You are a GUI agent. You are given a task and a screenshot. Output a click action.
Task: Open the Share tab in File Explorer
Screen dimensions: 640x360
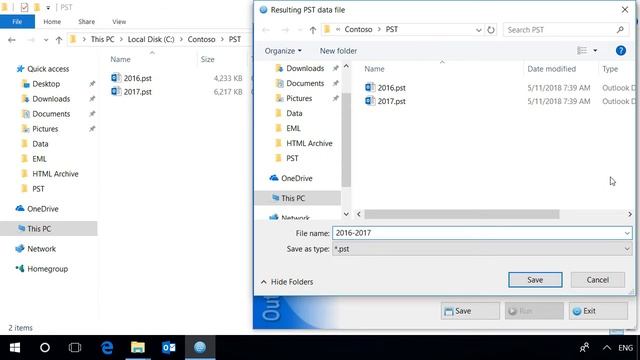coord(87,22)
